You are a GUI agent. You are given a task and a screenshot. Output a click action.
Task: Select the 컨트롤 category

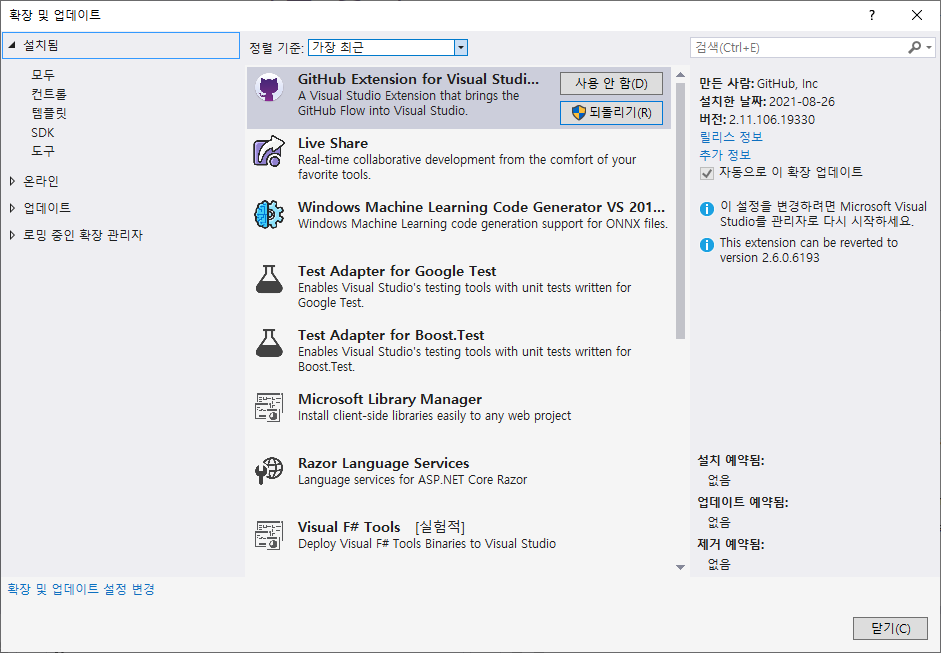(x=49, y=94)
